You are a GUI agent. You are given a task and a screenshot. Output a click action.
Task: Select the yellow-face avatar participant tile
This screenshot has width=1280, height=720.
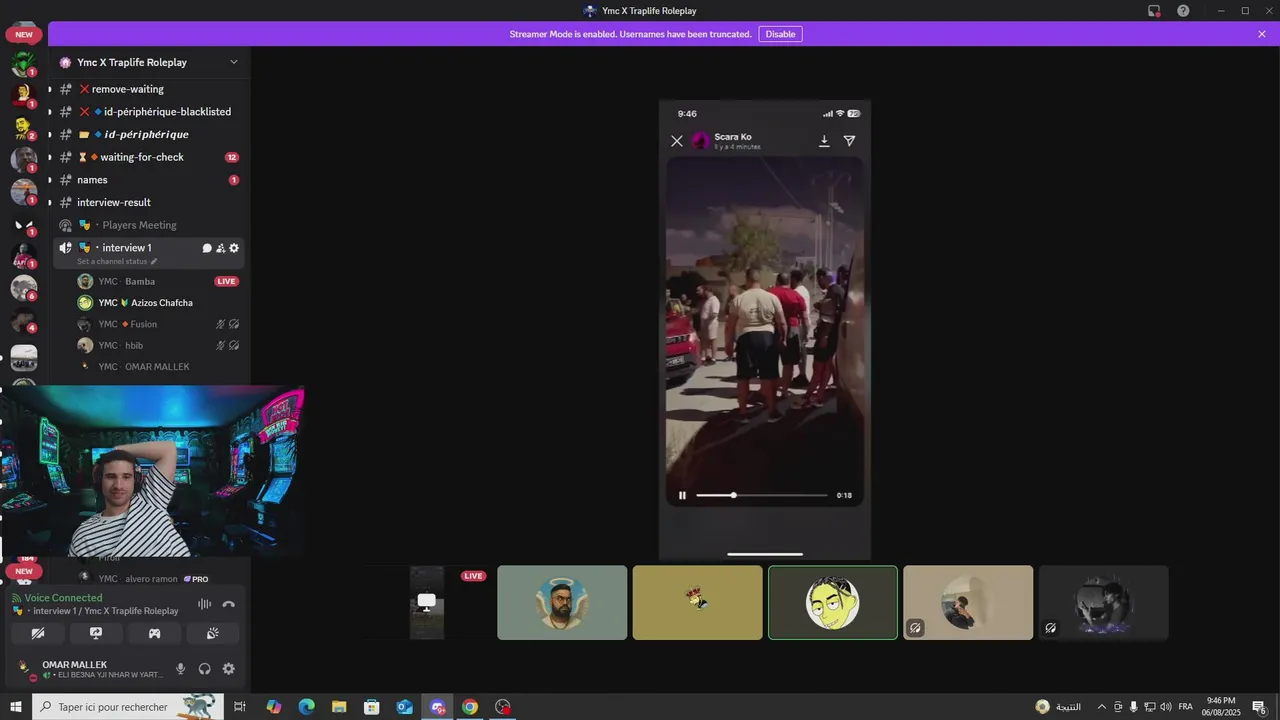pyautogui.click(x=833, y=603)
